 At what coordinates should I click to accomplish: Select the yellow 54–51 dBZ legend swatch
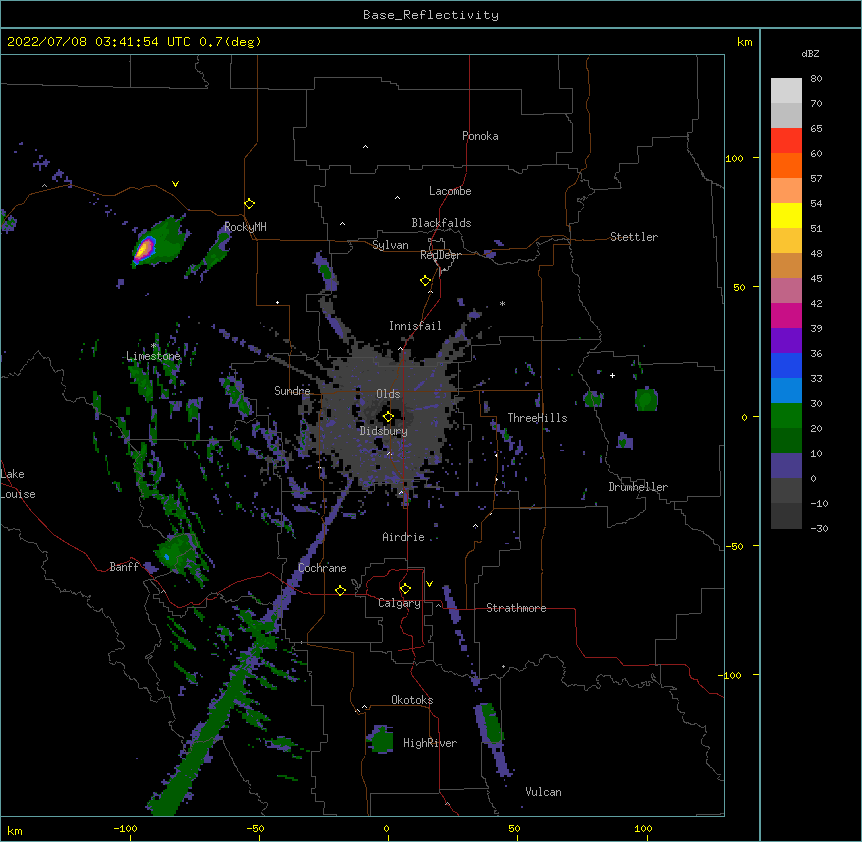coord(786,215)
